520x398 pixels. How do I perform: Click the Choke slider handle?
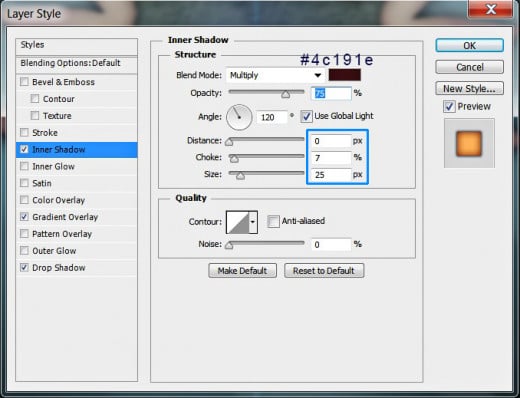click(234, 159)
